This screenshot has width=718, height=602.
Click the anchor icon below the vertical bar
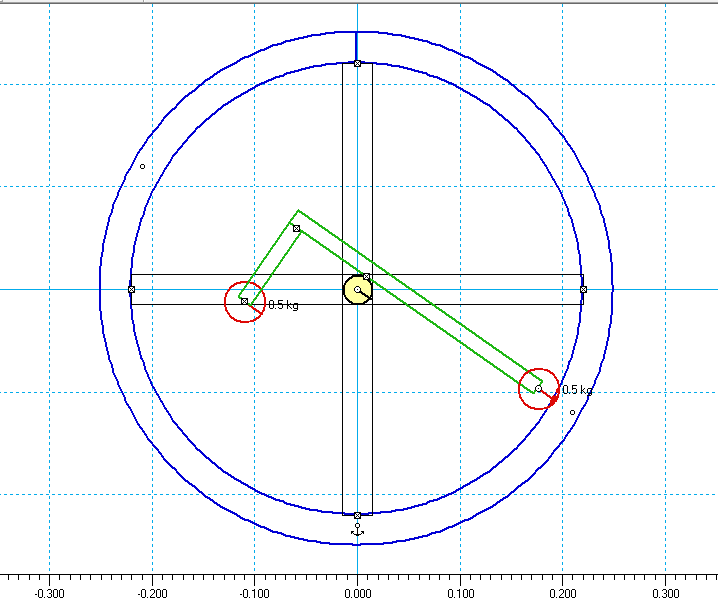(x=358, y=530)
